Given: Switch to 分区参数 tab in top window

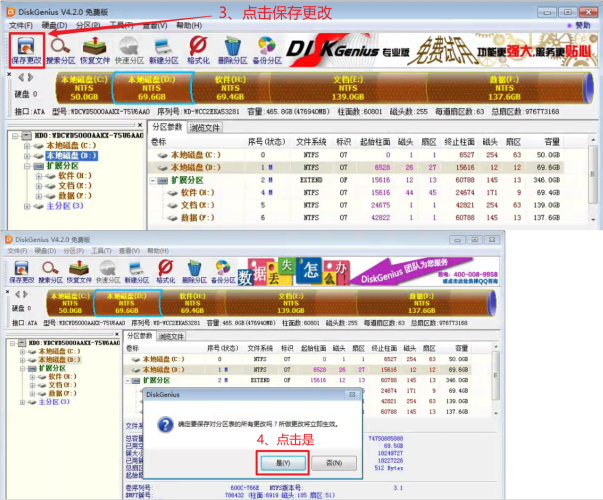Looking at the screenshot, I should (167, 127).
